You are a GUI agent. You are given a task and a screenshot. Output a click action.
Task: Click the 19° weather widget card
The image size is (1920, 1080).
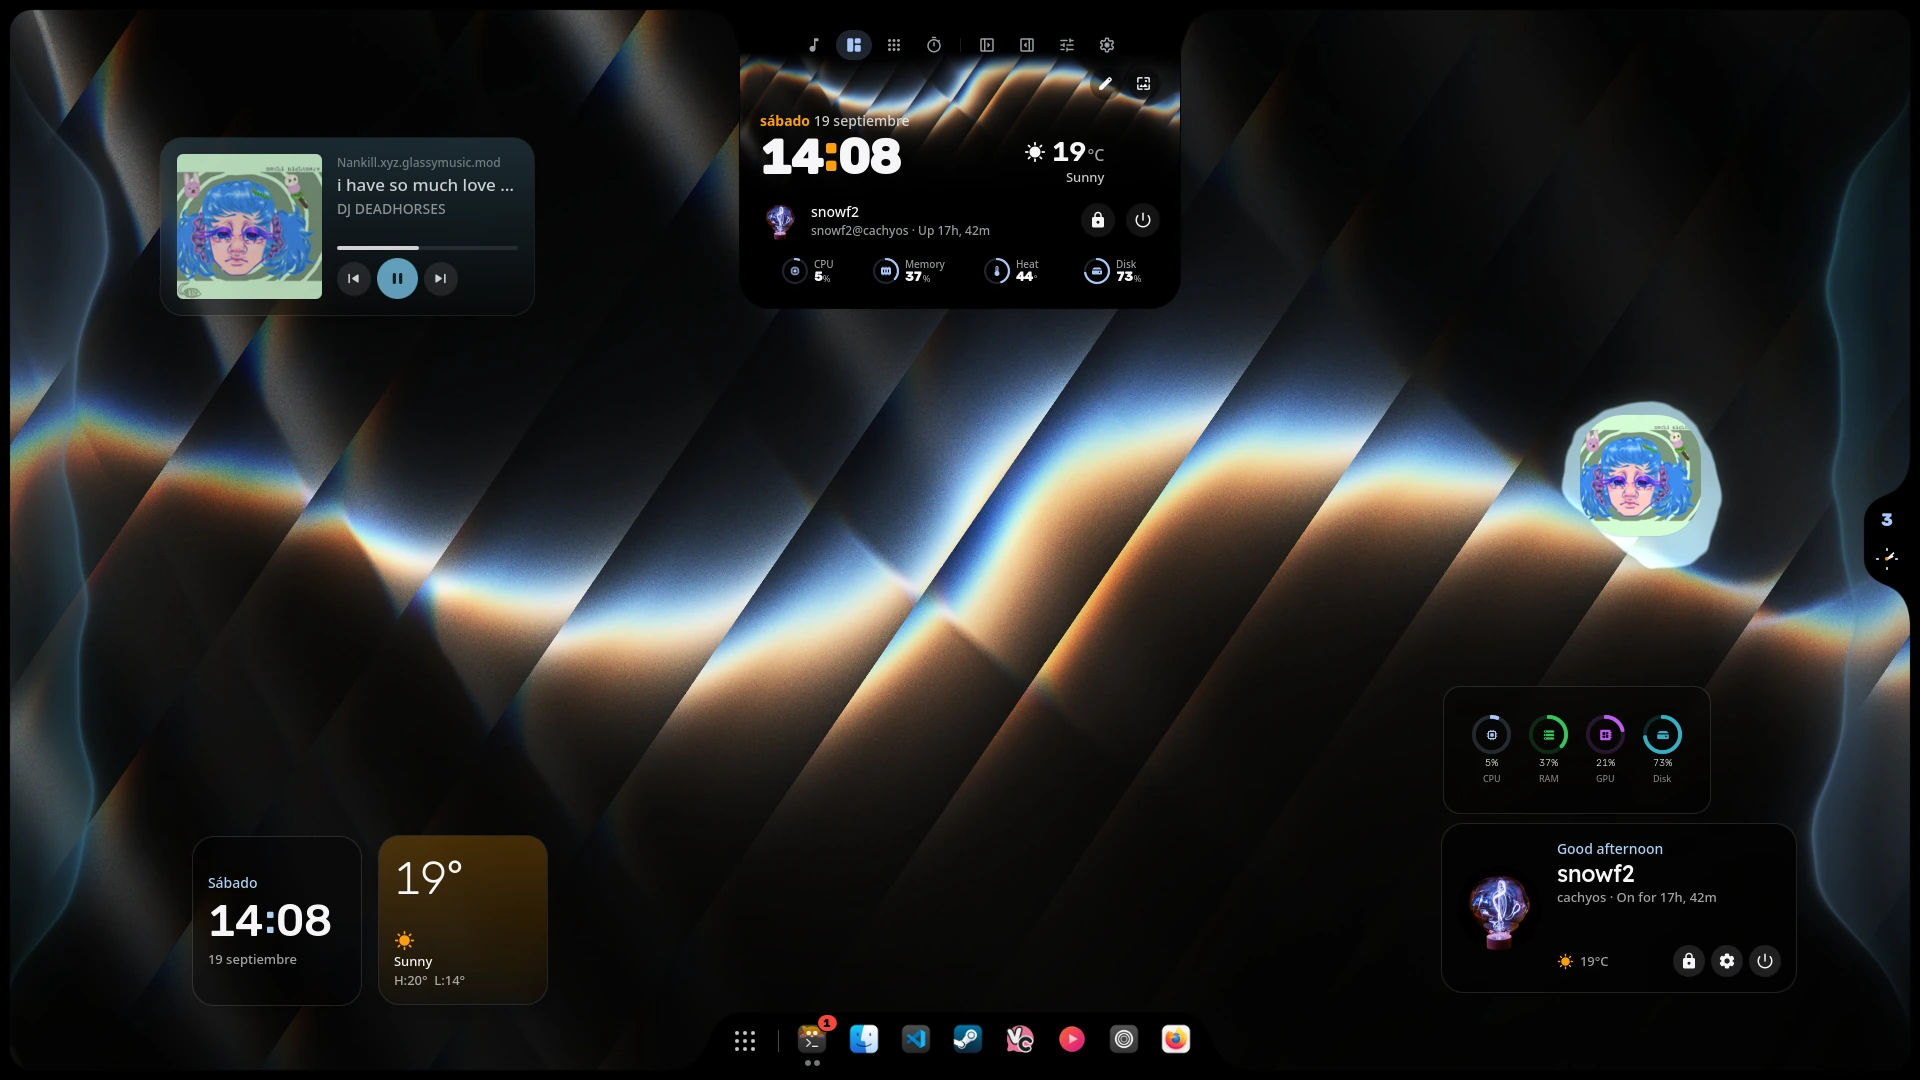coord(463,920)
